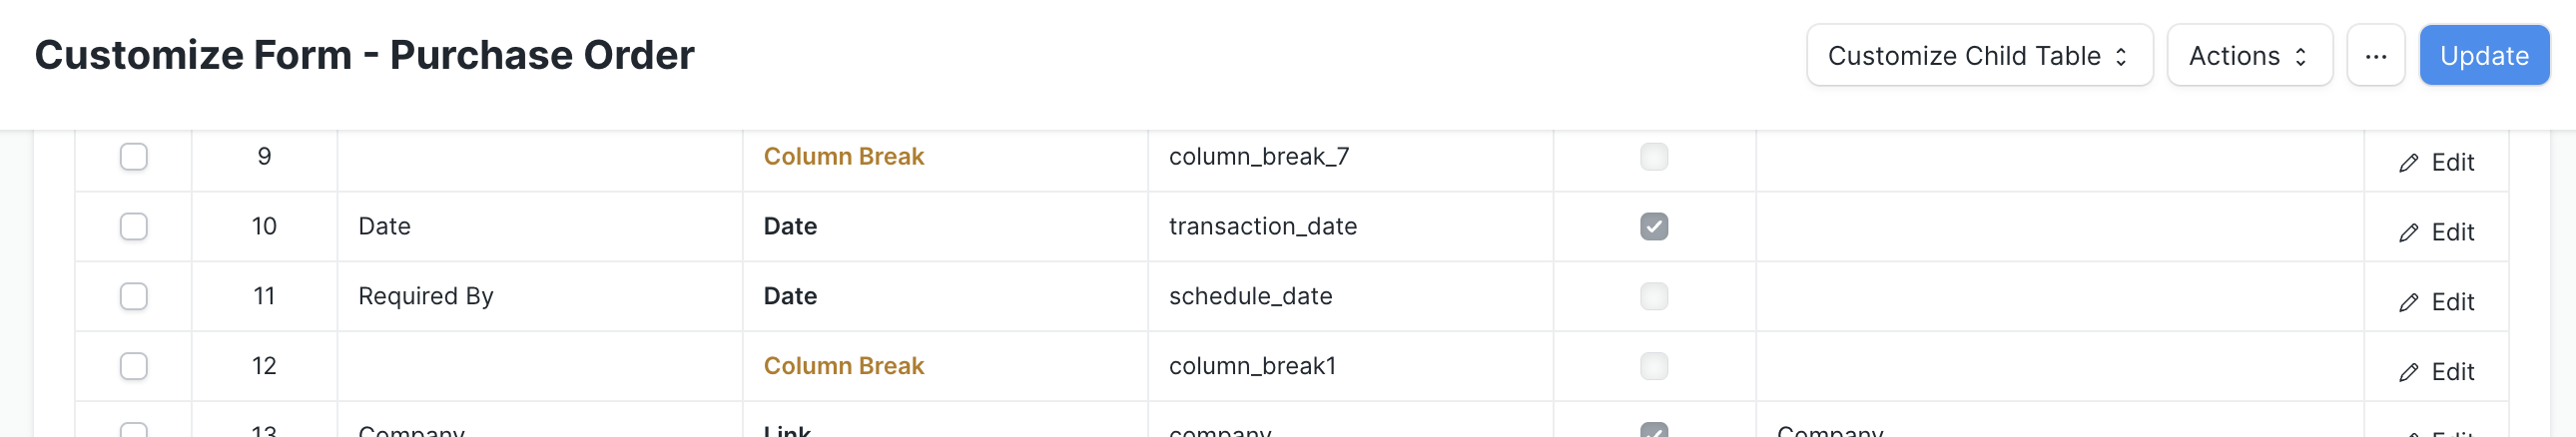Select row 12 checkbox
This screenshot has width=2576, height=437.
pyautogui.click(x=134, y=367)
